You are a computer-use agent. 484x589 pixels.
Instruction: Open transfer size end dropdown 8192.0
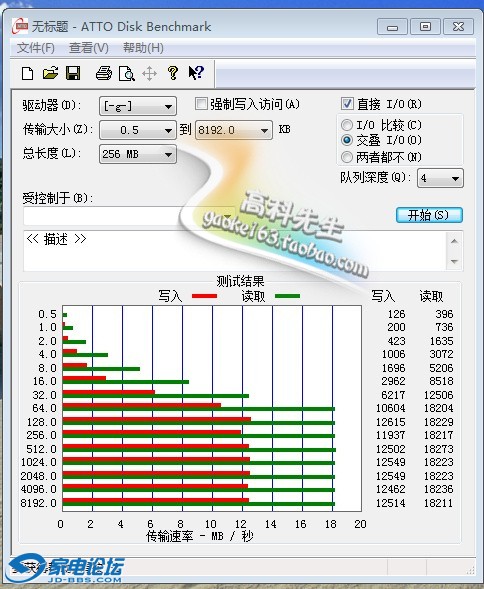pos(234,130)
